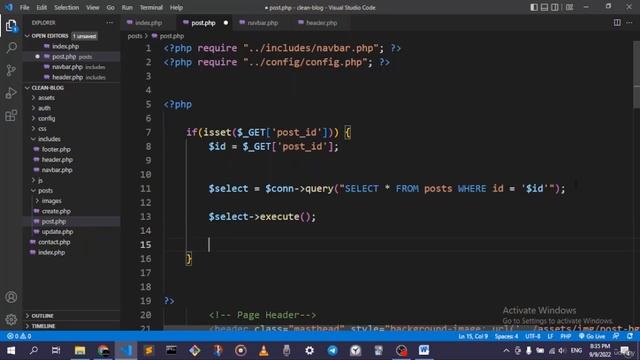Open Sublime Text from taskbar
640x360 pixels.
(x=149, y=350)
